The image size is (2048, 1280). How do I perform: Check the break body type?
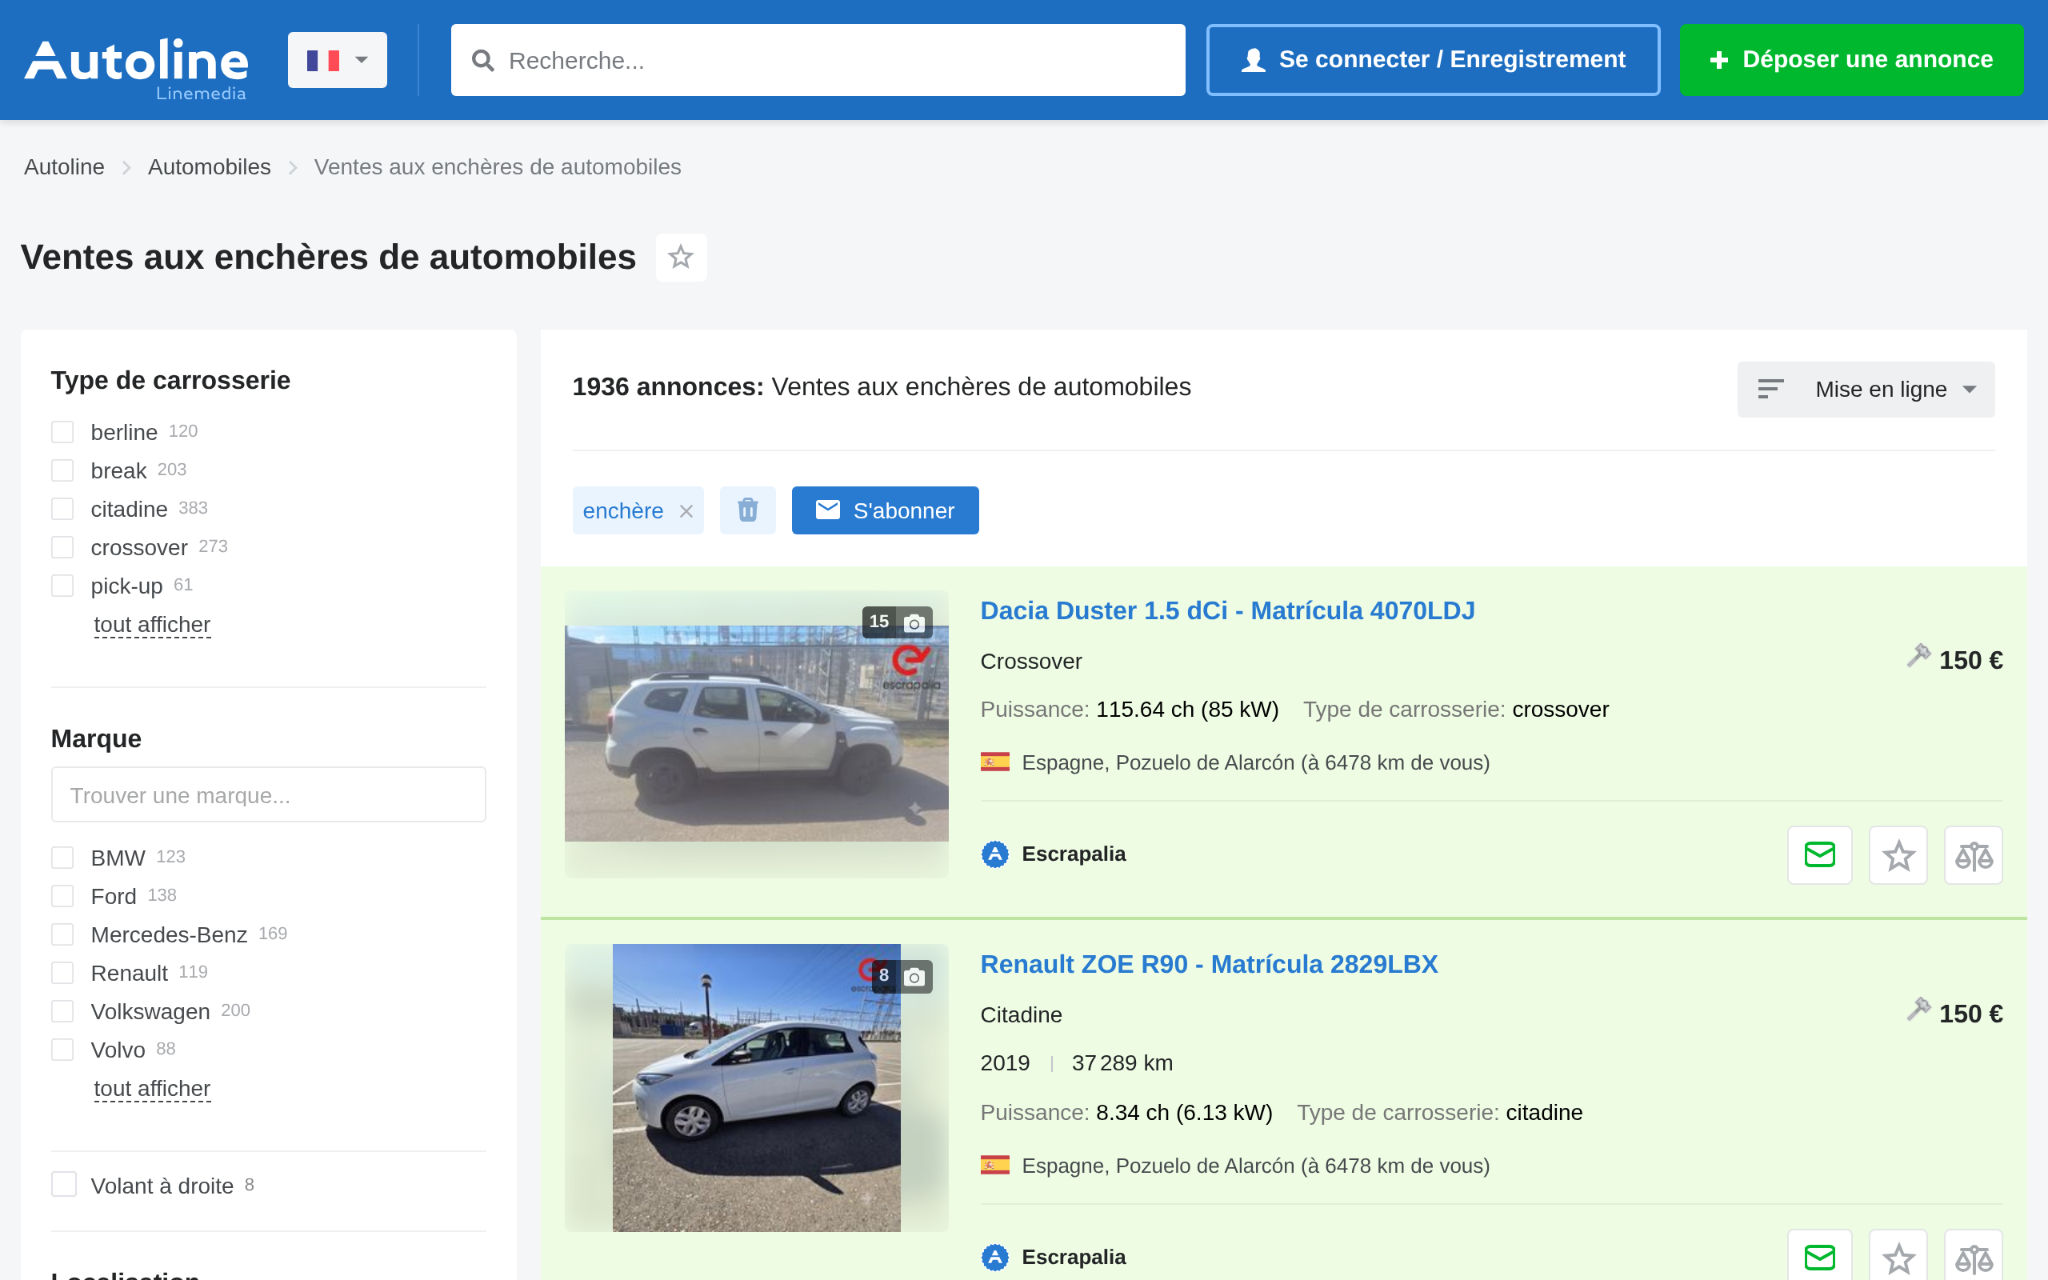pyautogui.click(x=63, y=470)
